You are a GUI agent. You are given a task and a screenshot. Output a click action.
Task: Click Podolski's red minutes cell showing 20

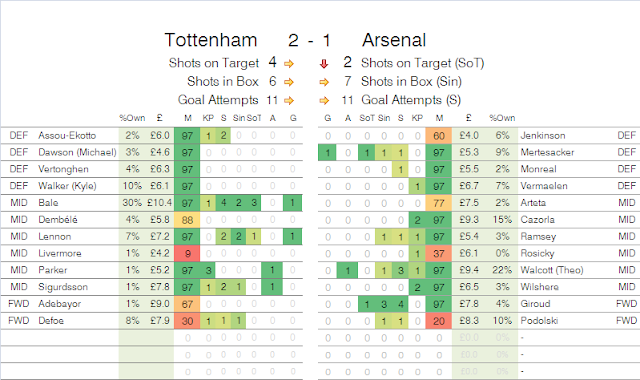point(439,321)
